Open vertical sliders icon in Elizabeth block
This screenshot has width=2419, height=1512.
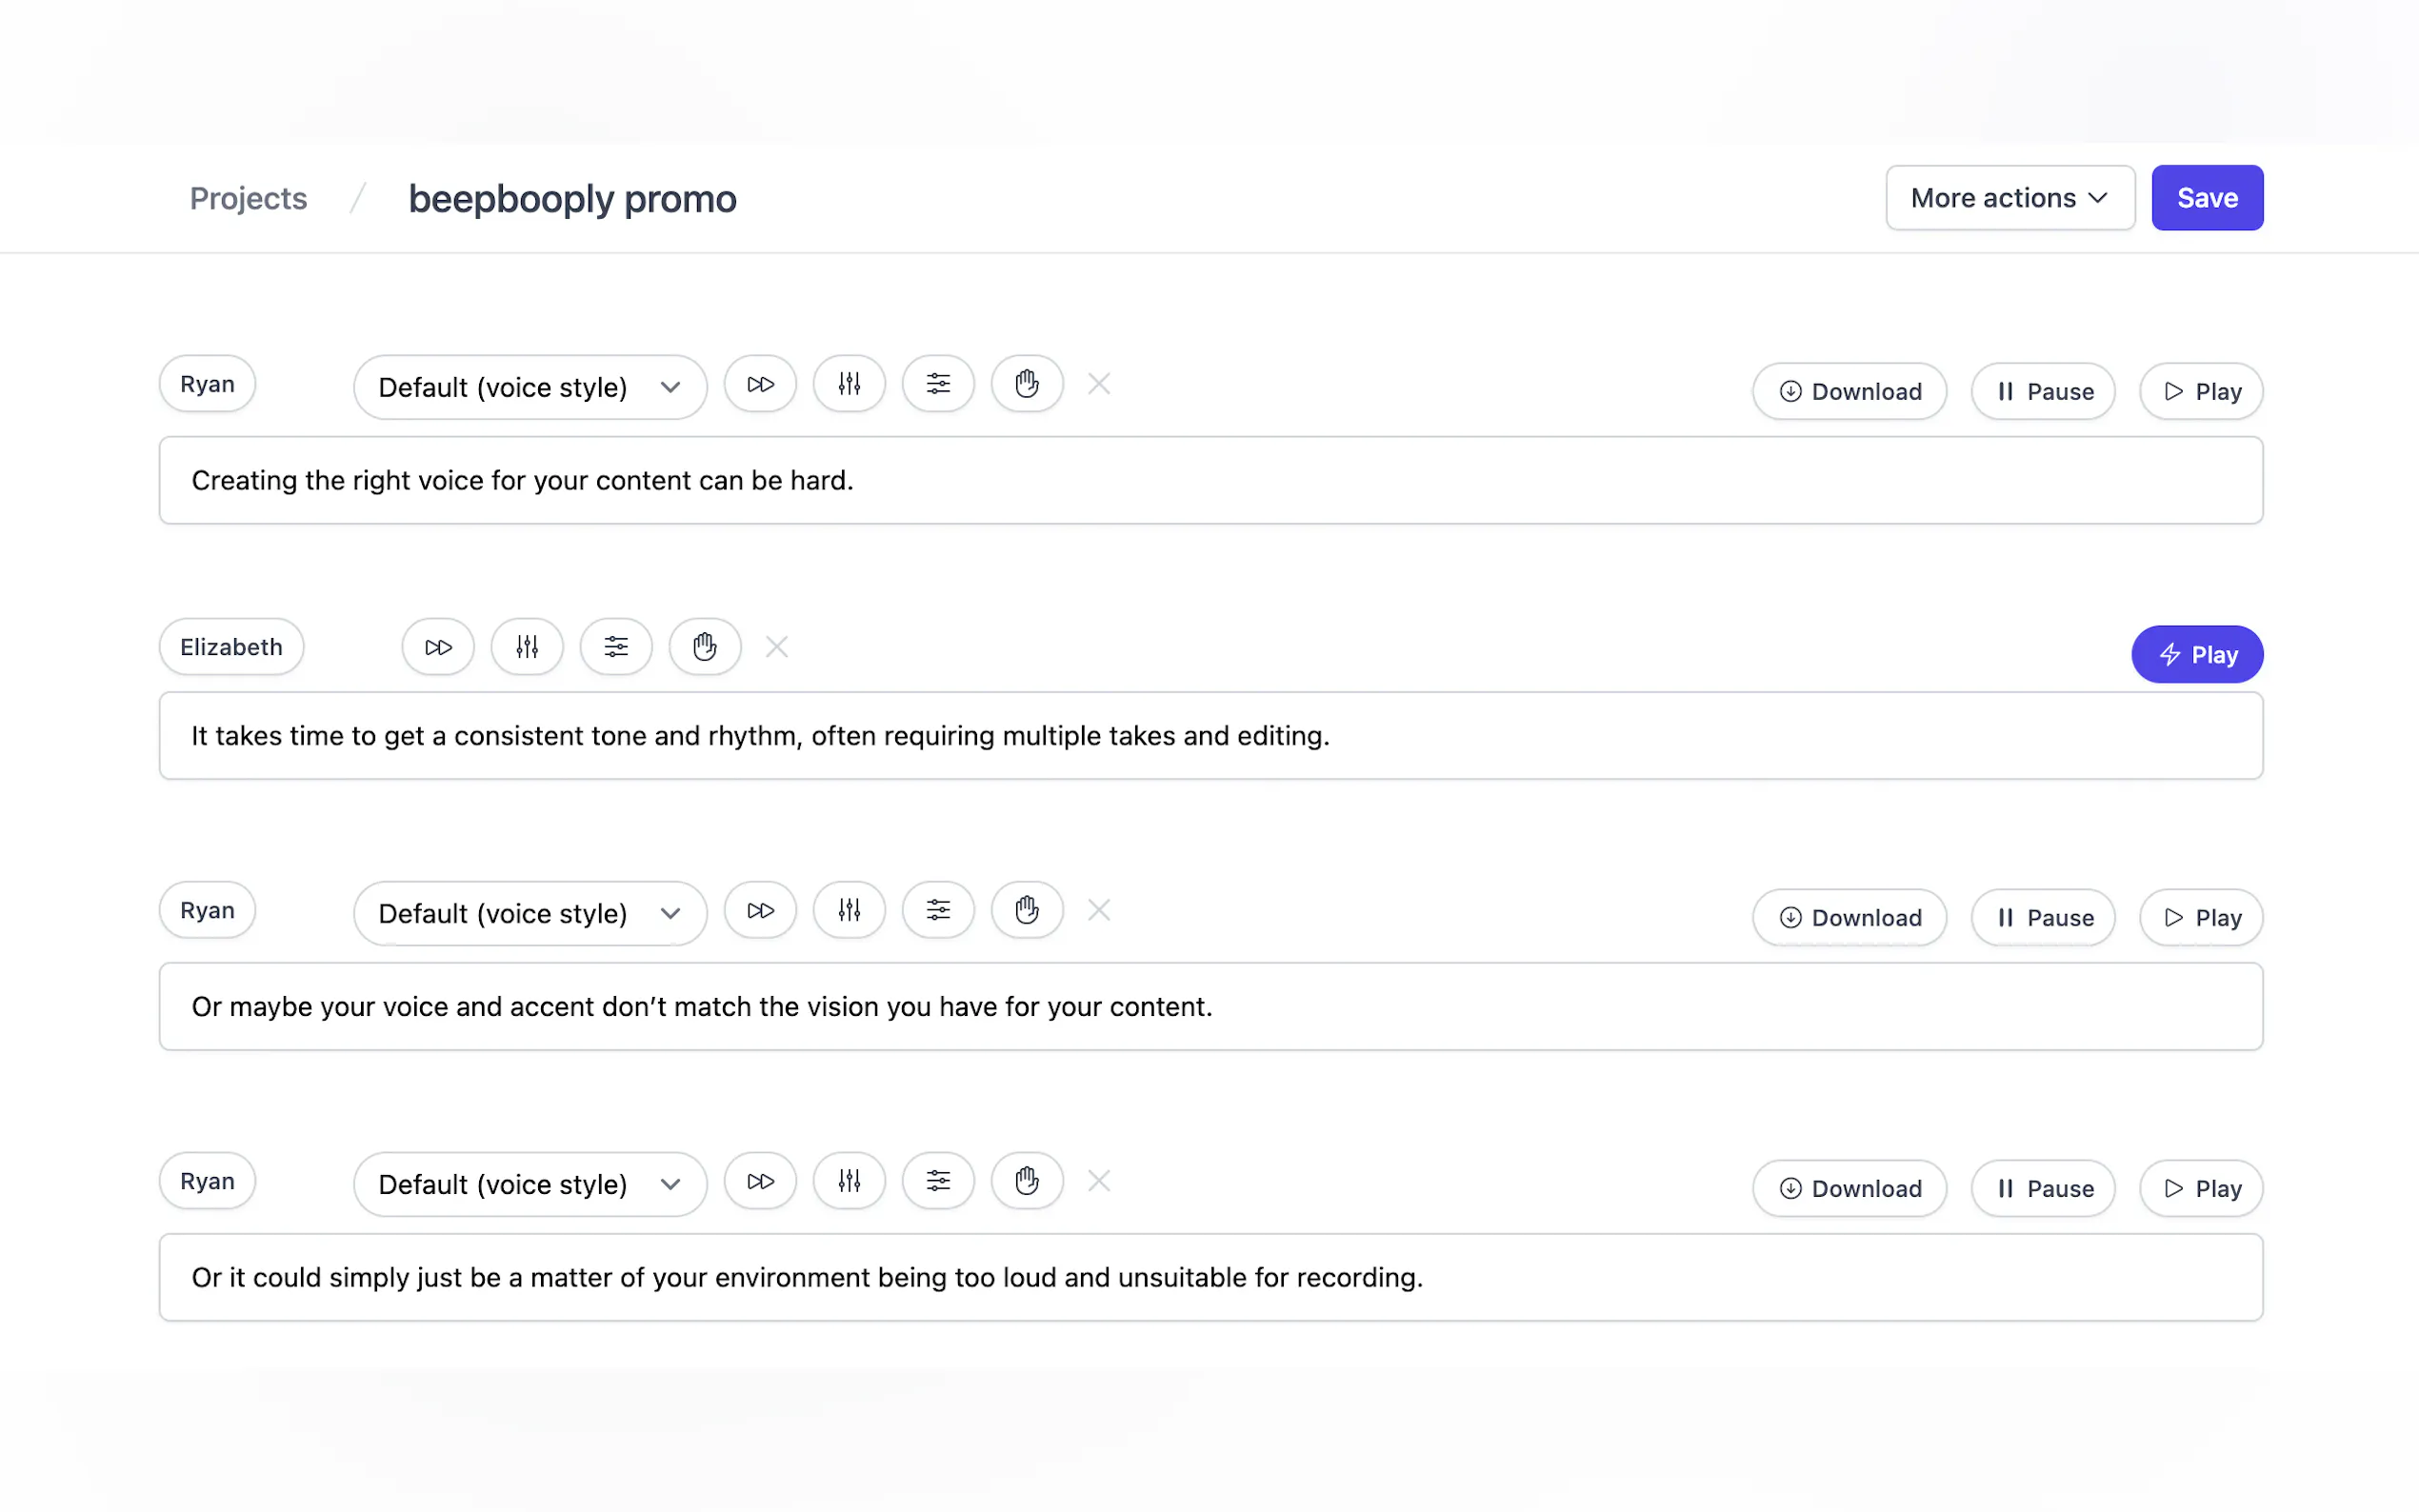tap(527, 647)
